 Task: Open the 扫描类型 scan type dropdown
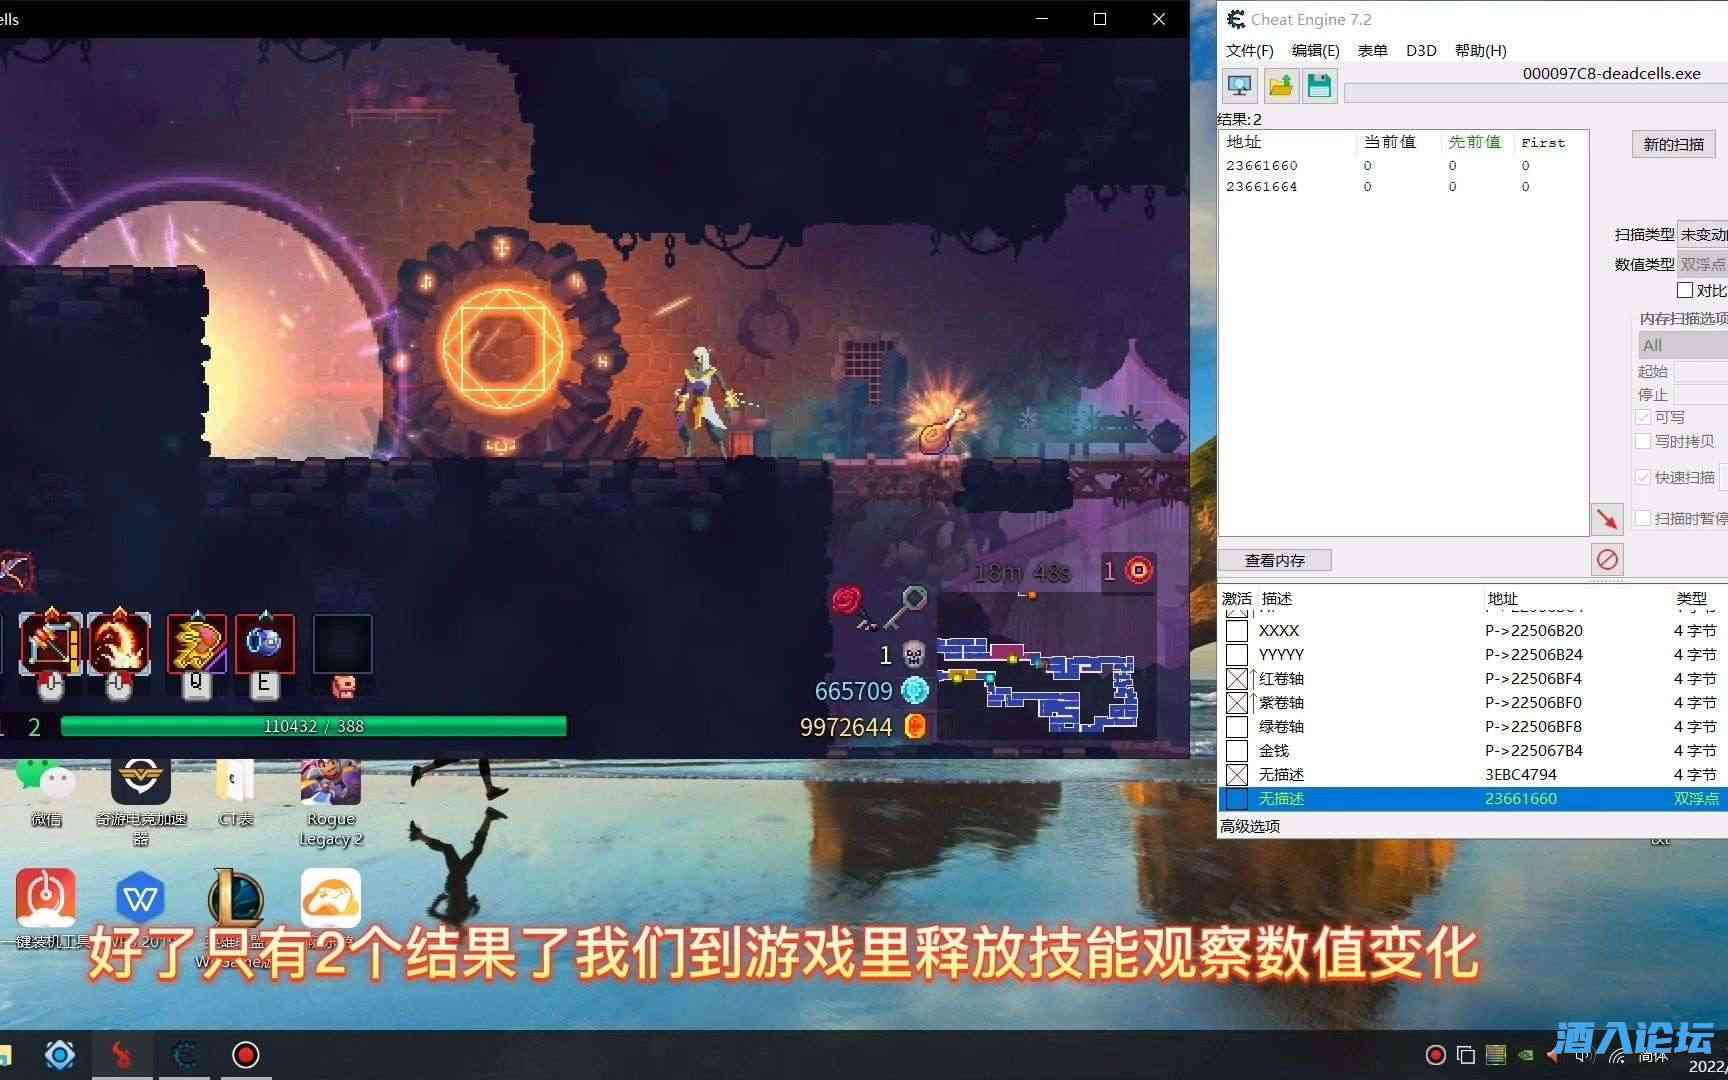pyautogui.click(x=1703, y=234)
